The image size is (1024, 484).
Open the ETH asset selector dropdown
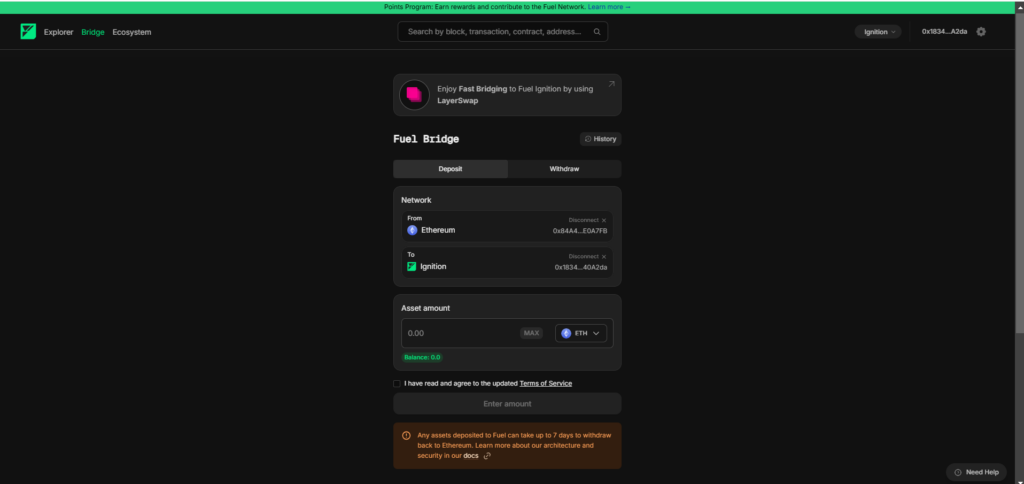581,333
